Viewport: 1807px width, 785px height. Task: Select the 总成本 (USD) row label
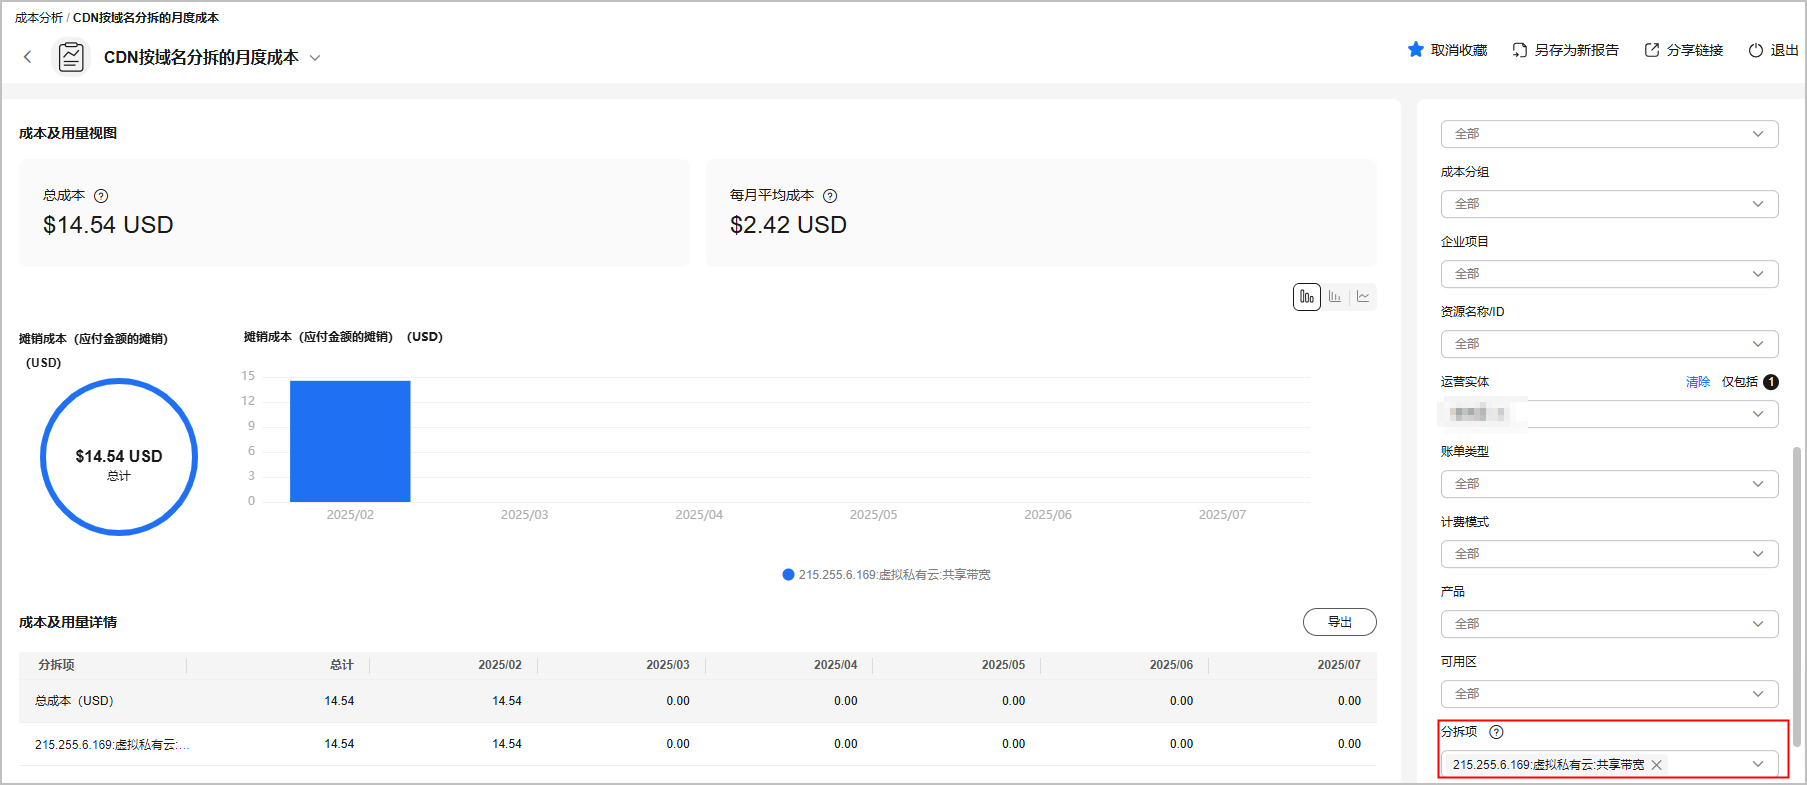coord(74,701)
